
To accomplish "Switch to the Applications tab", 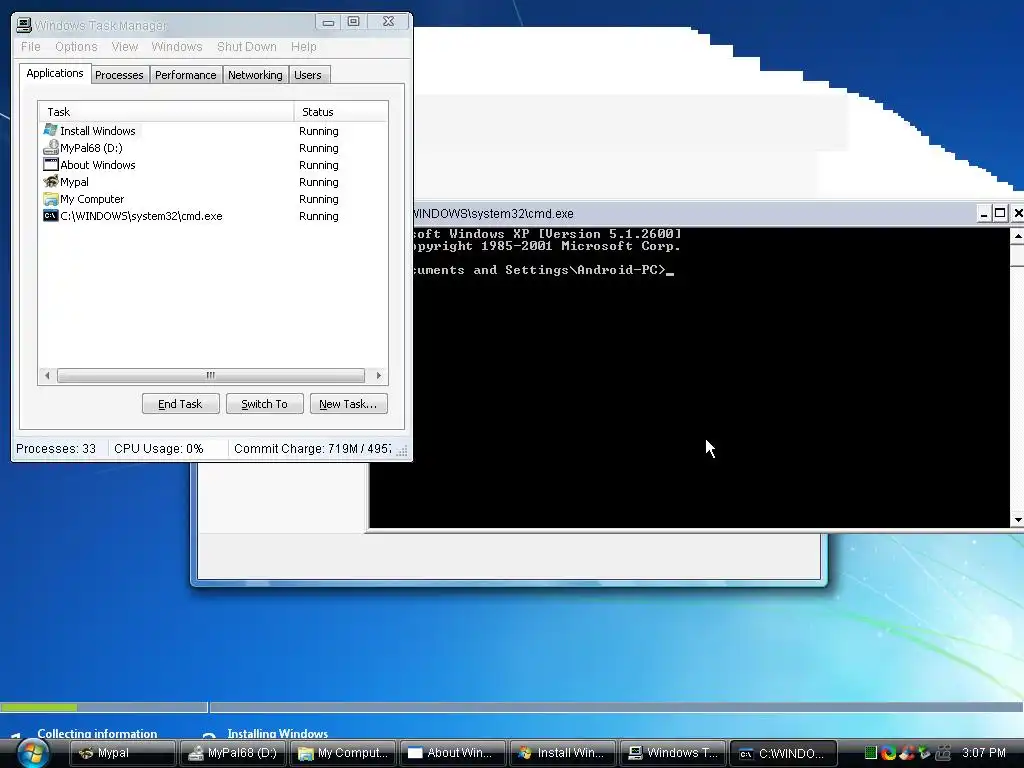I will (x=55, y=73).
